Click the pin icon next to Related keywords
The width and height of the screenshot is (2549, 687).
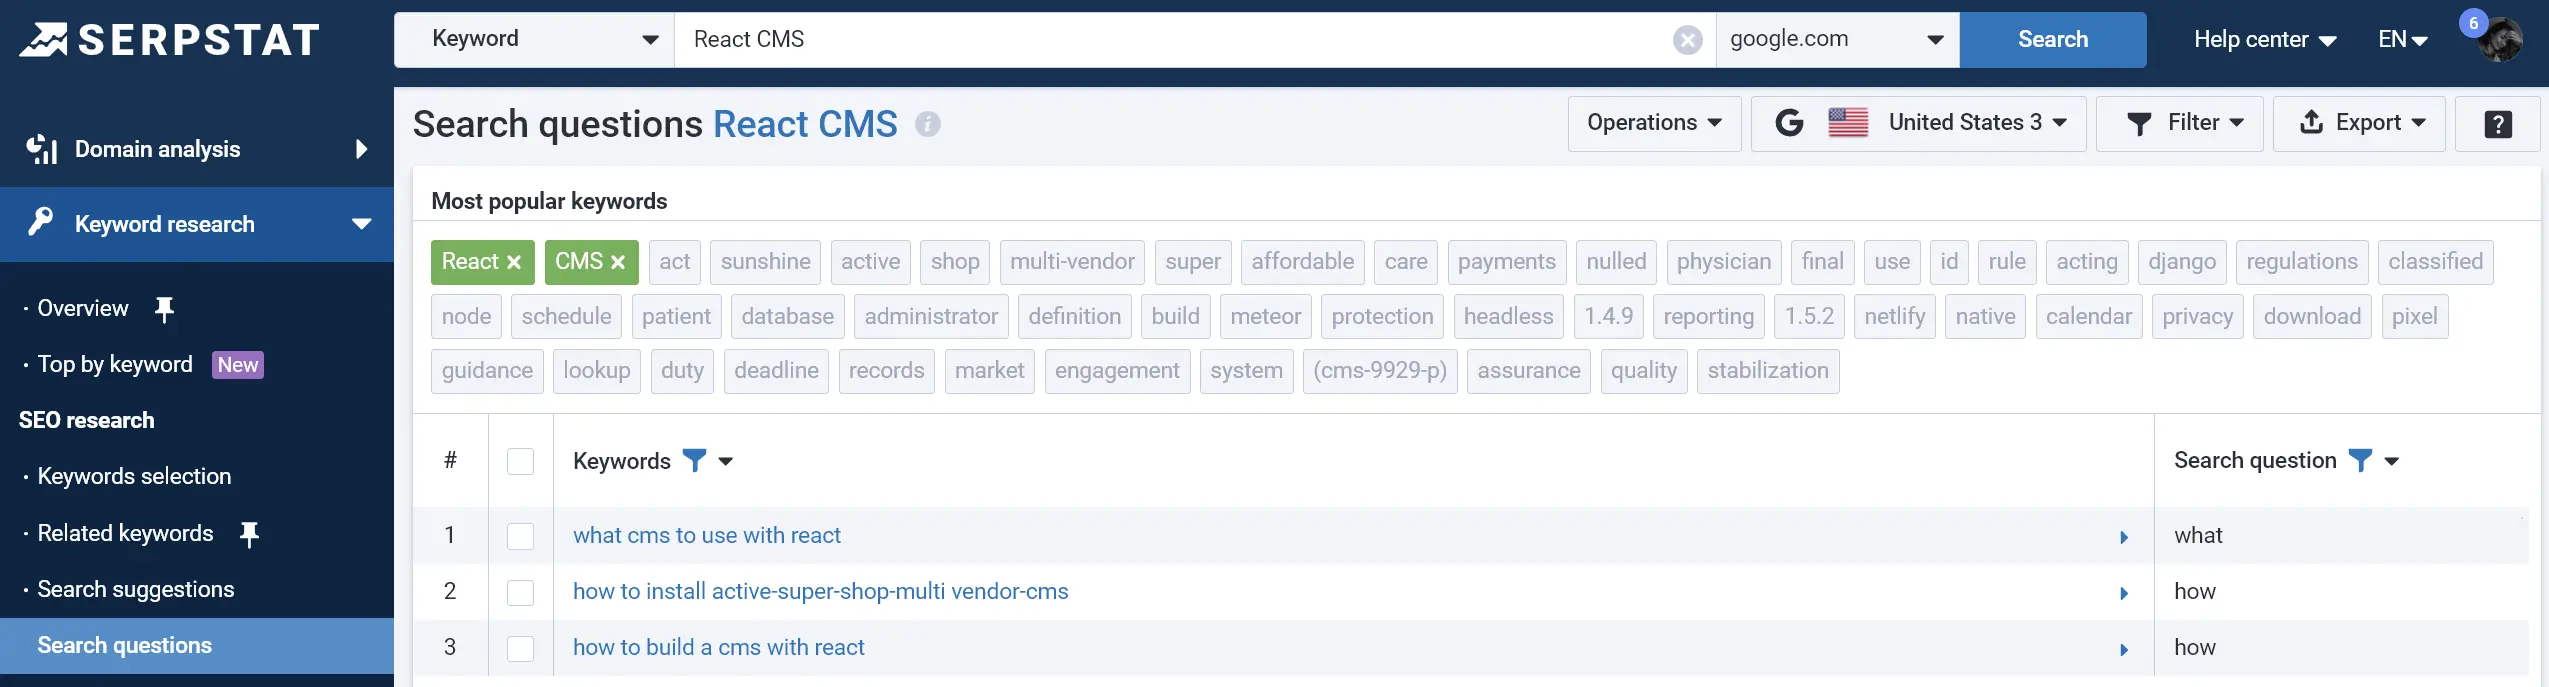pyautogui.click(x=250, y=535)
